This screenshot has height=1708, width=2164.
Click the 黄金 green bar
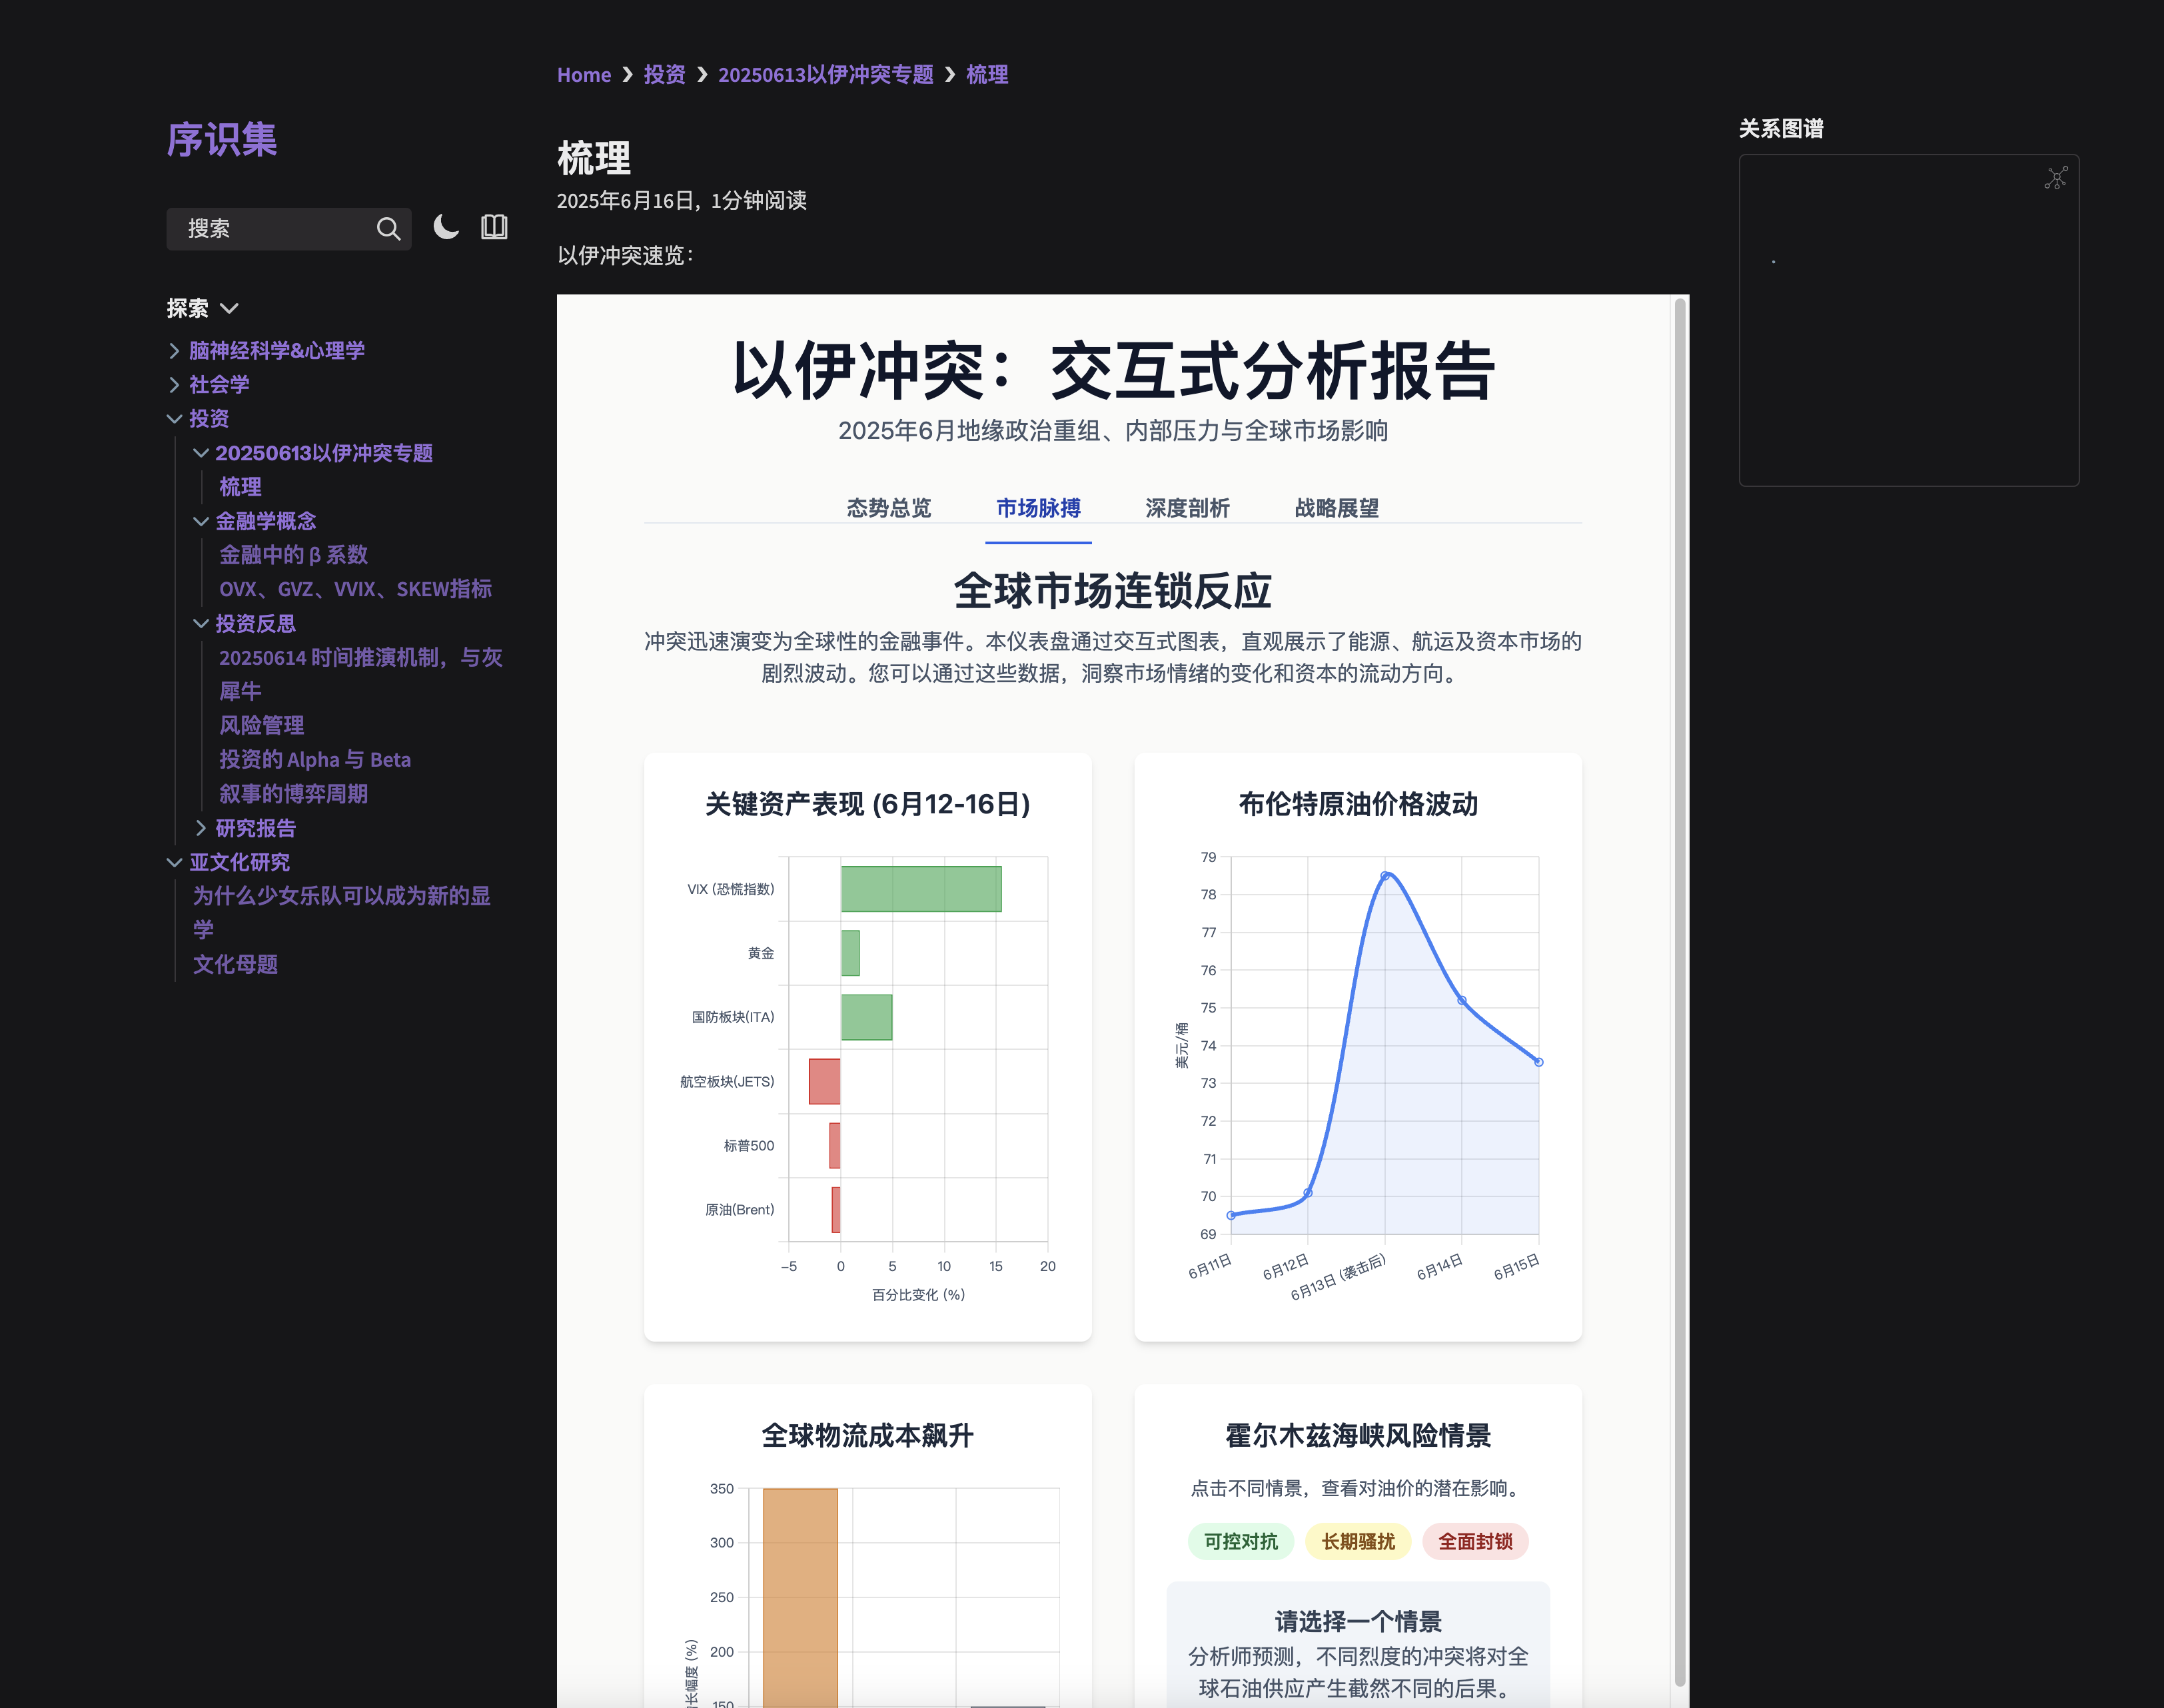pos(850,953)
